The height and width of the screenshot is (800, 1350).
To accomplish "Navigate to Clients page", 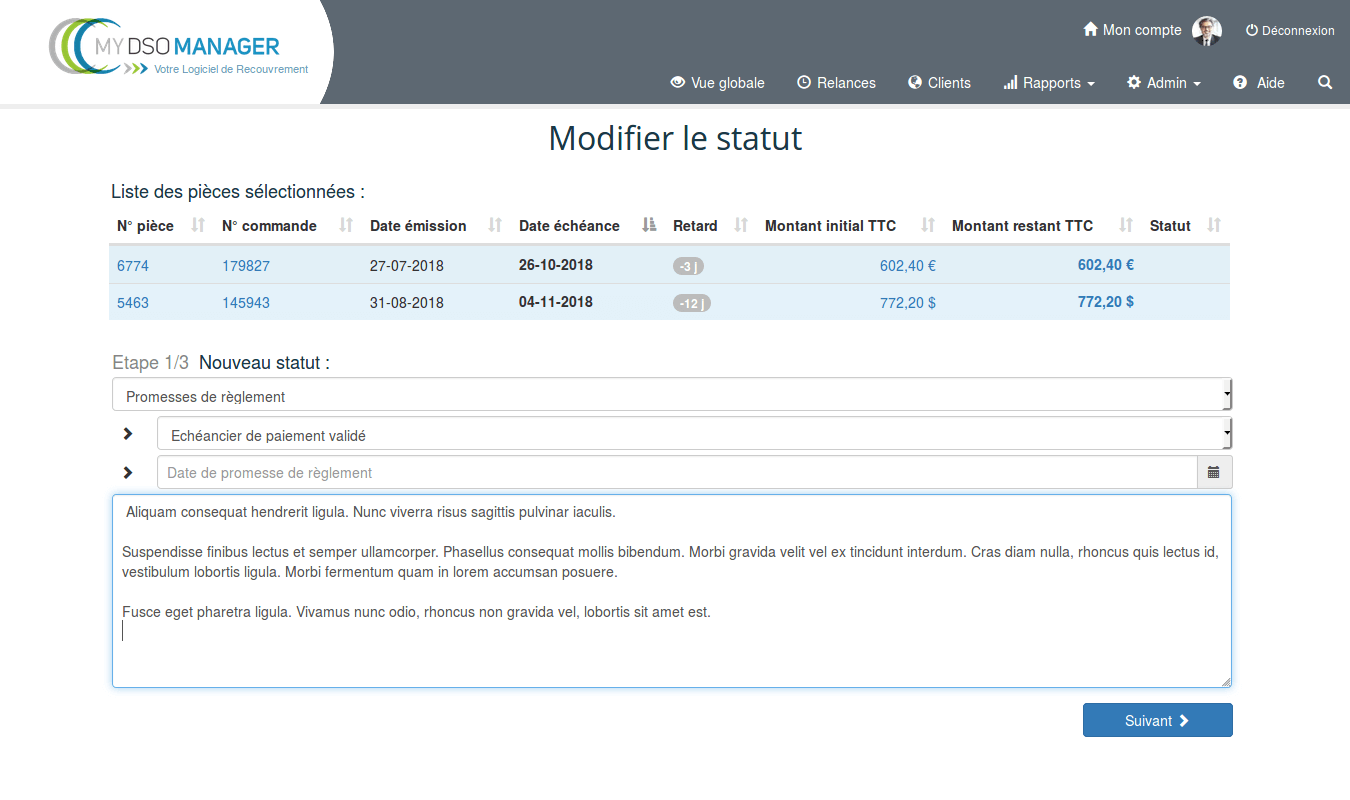I will tap(939, 83).
